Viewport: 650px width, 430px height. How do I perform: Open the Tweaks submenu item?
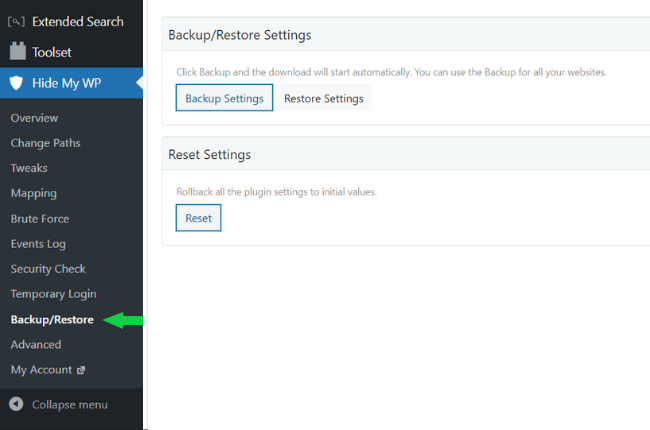29,168
